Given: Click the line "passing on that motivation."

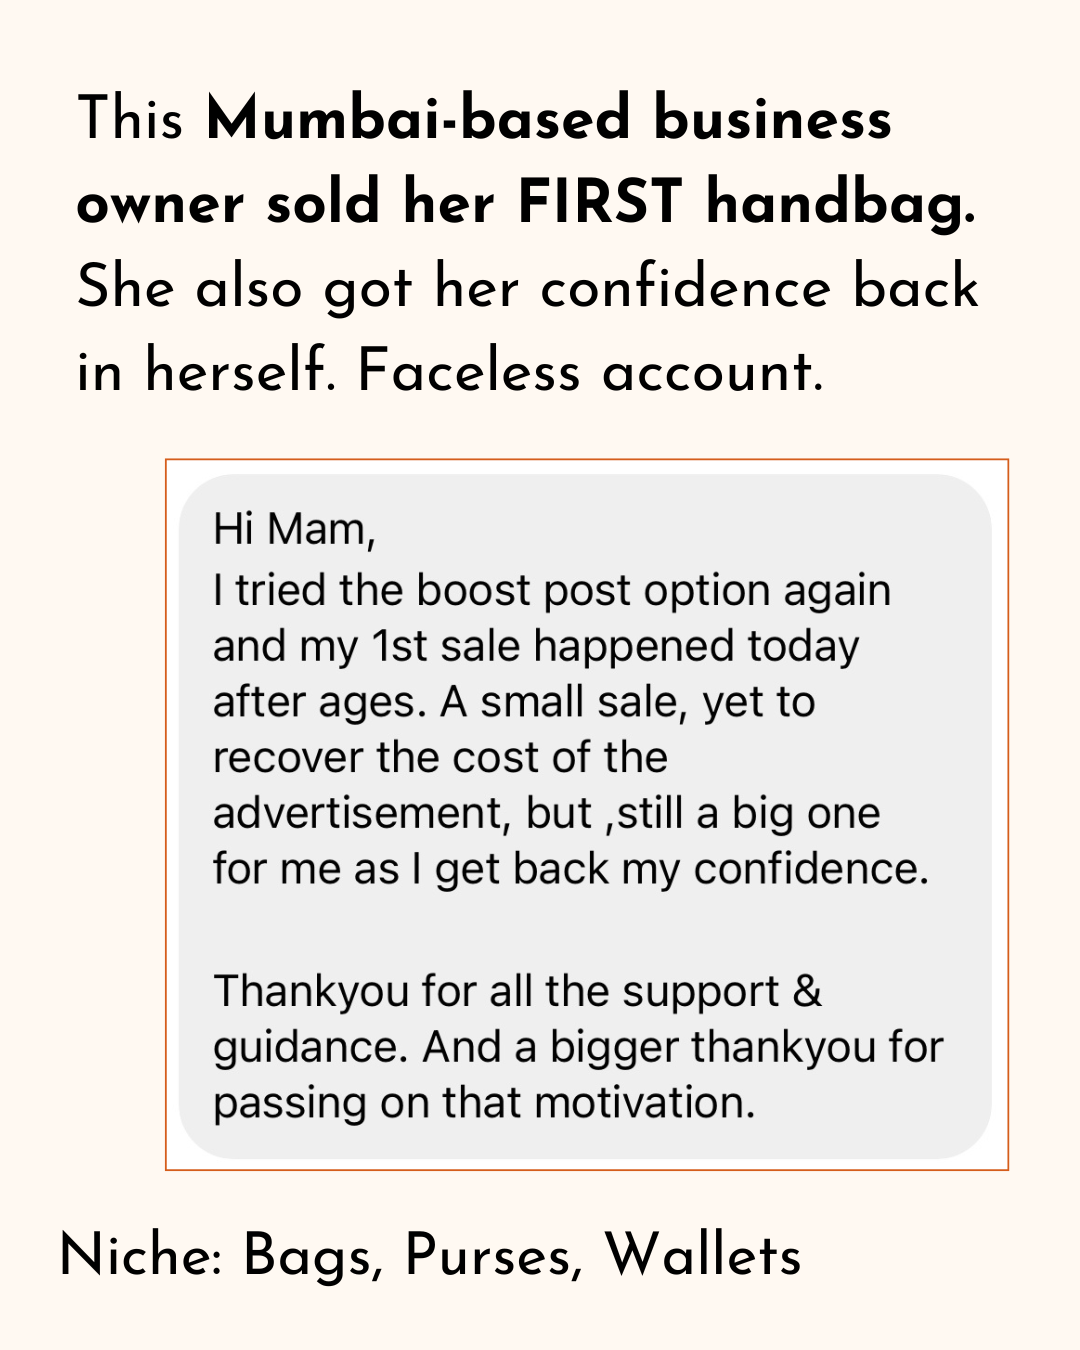Looking at the screenshot, I should click(484, 1103).
